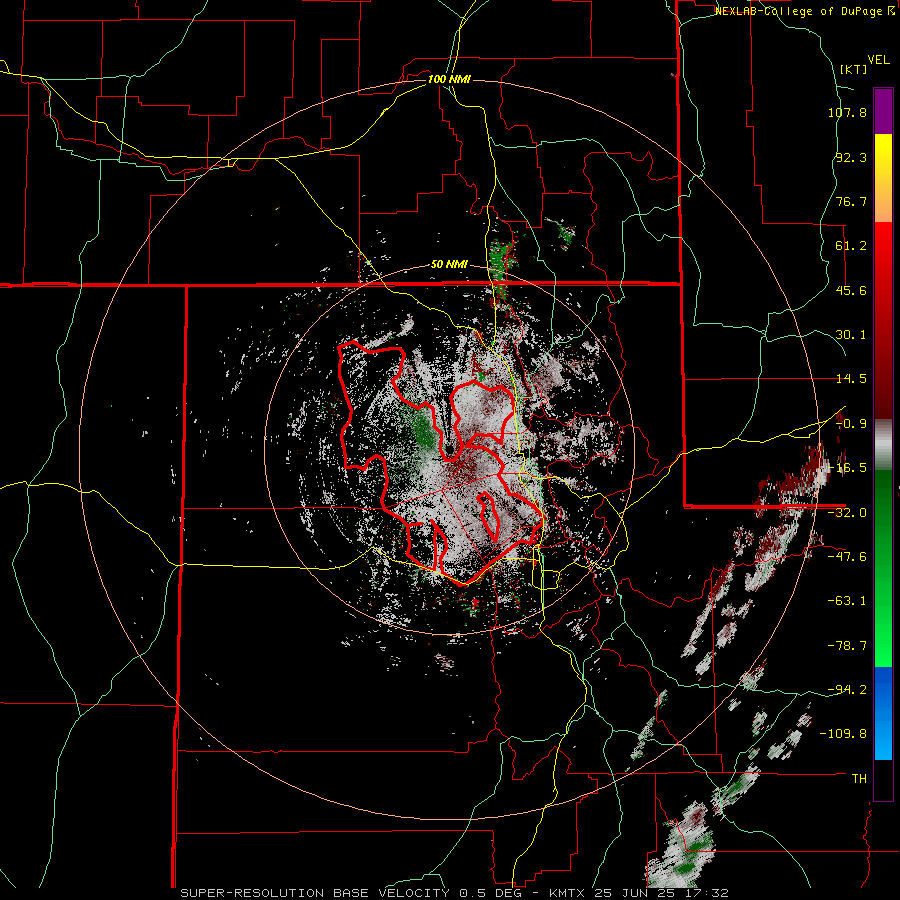This screenshot has width=900, height=900.
Task: Click the KMTX radar site center dot
Action: click(x=449, y=449)
